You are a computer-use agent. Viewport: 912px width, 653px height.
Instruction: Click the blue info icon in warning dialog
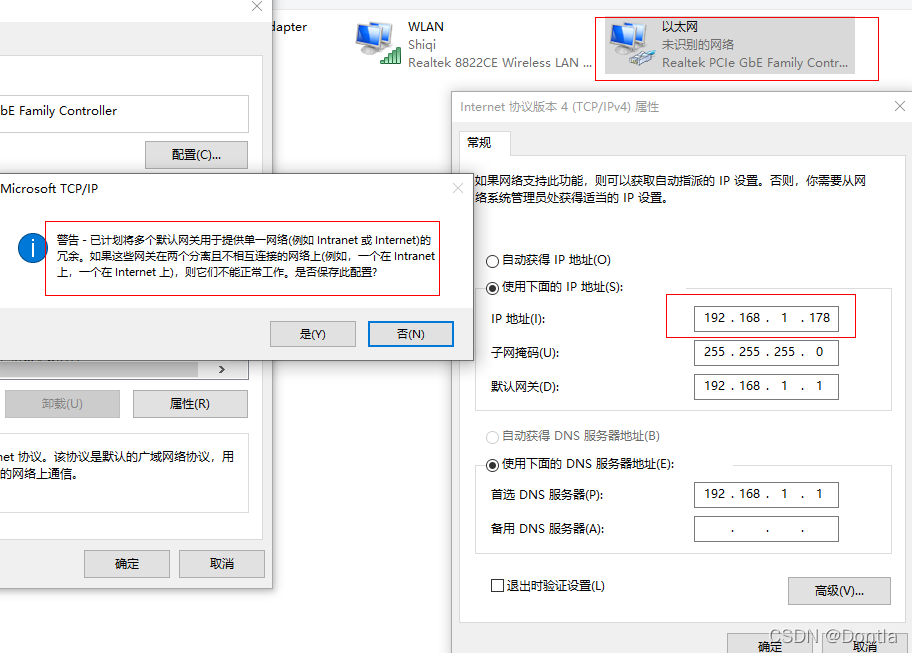click(33, 248)
